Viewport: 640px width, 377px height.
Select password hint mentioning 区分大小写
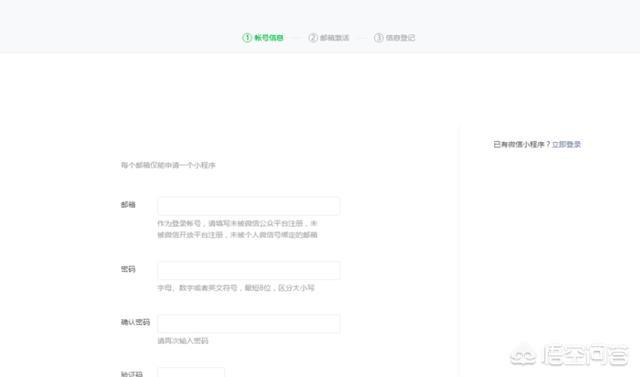(236, 288)
